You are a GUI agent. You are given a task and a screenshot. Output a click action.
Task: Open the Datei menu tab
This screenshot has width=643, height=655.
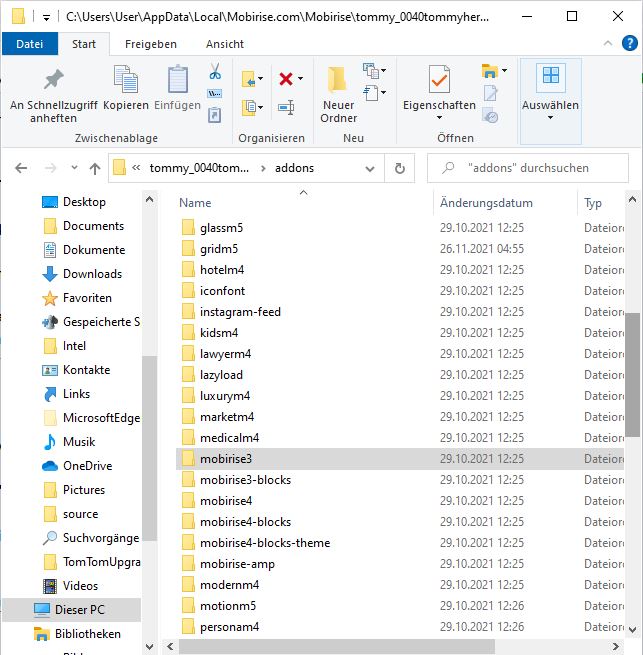(x=30, y=44)
